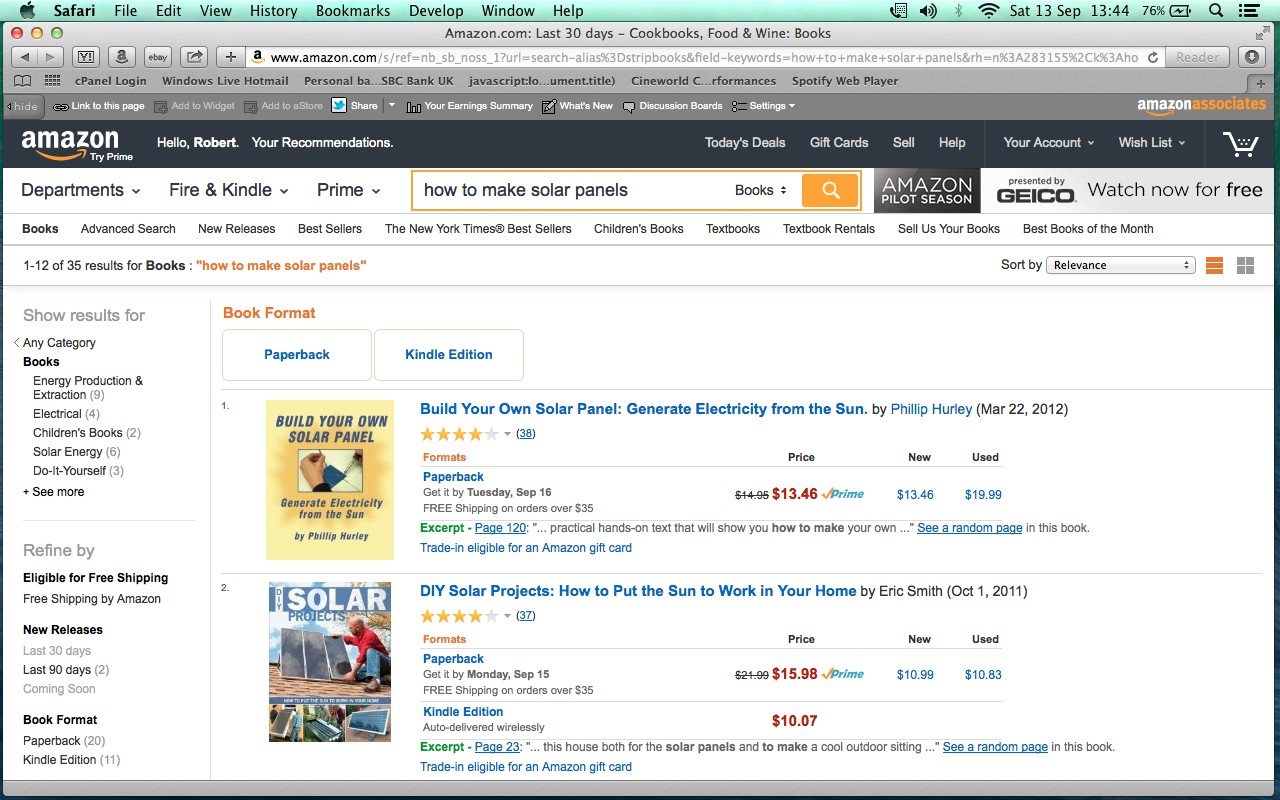Go to the Best Sellers tab
Viewport: 1280px width, 800px height.
[x=330, y=229]
